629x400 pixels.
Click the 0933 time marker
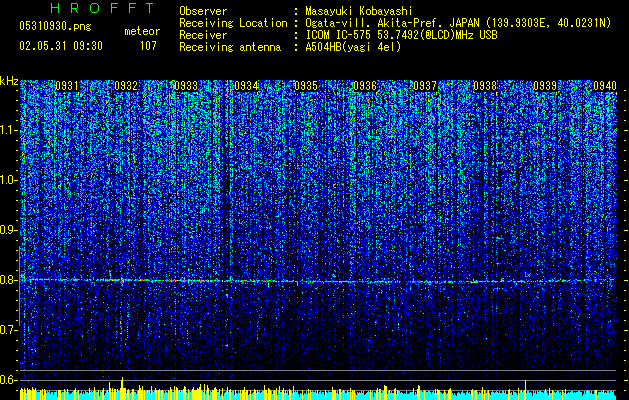click(x=186, y=86)
